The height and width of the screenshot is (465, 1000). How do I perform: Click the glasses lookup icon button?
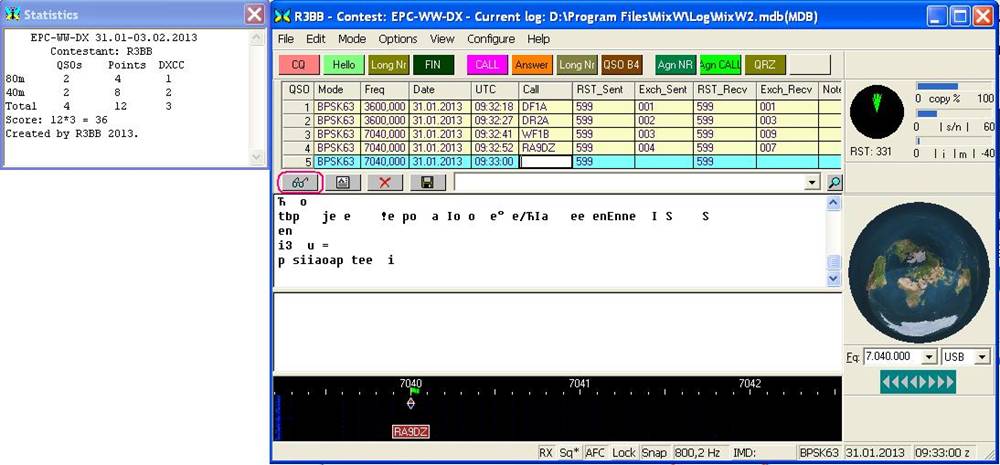298,183
